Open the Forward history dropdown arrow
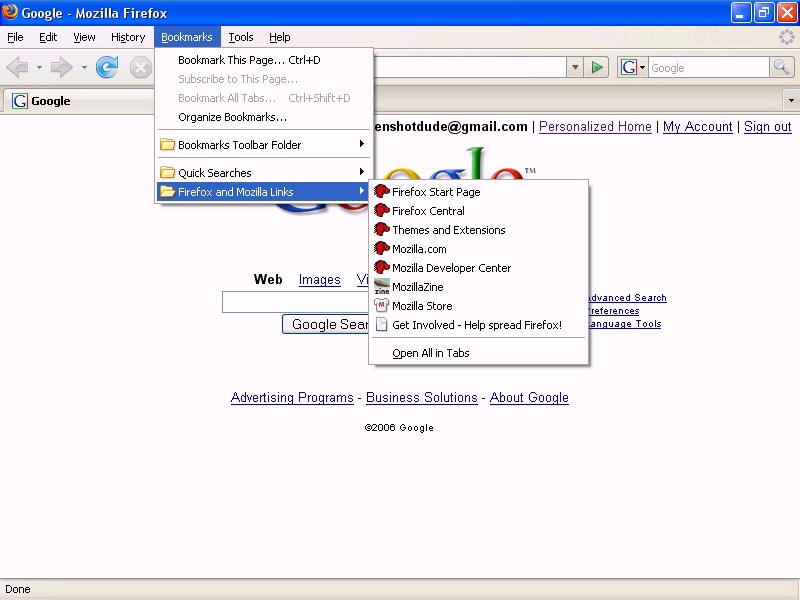The height and width of the screenshot is (600, 800). (x=84, y=67)
